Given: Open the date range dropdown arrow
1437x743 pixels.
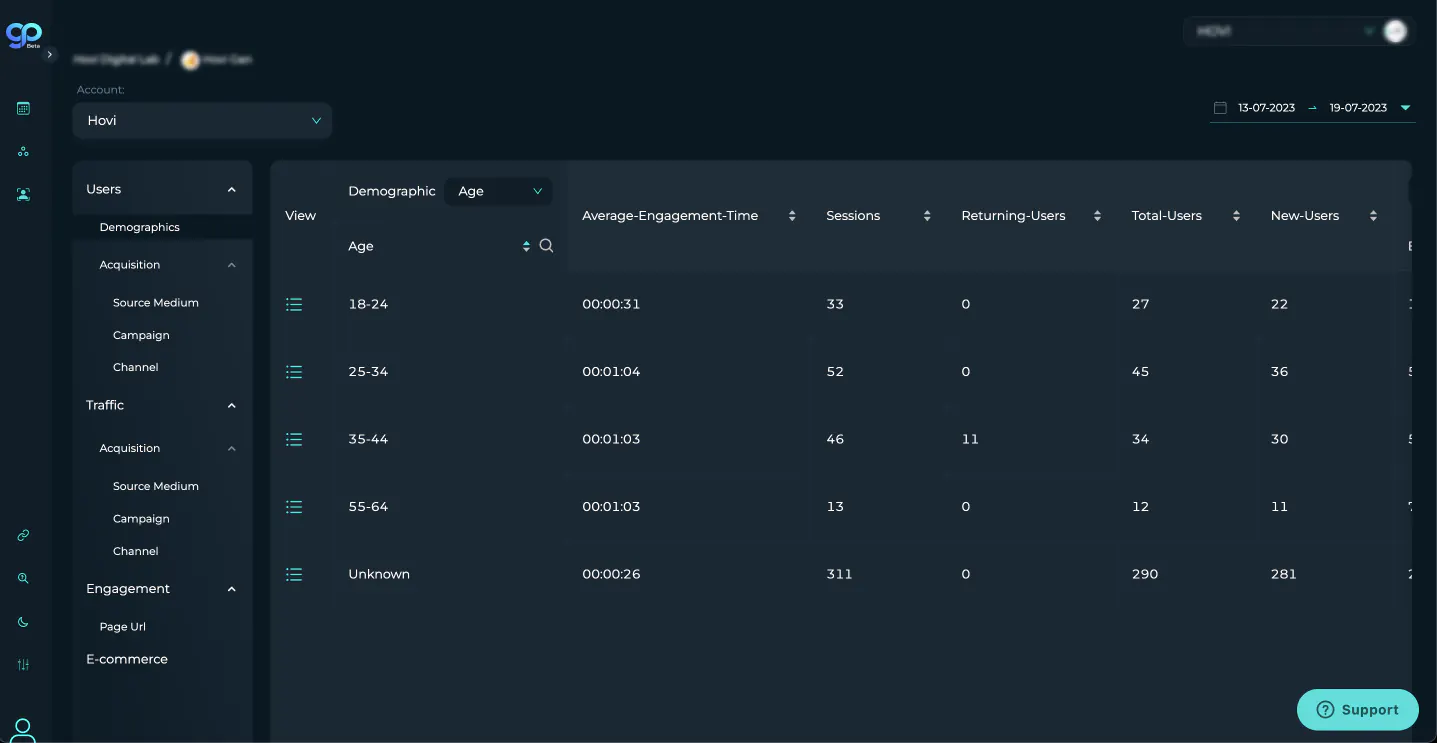Looking at the screenshot, I should 1405,108.
